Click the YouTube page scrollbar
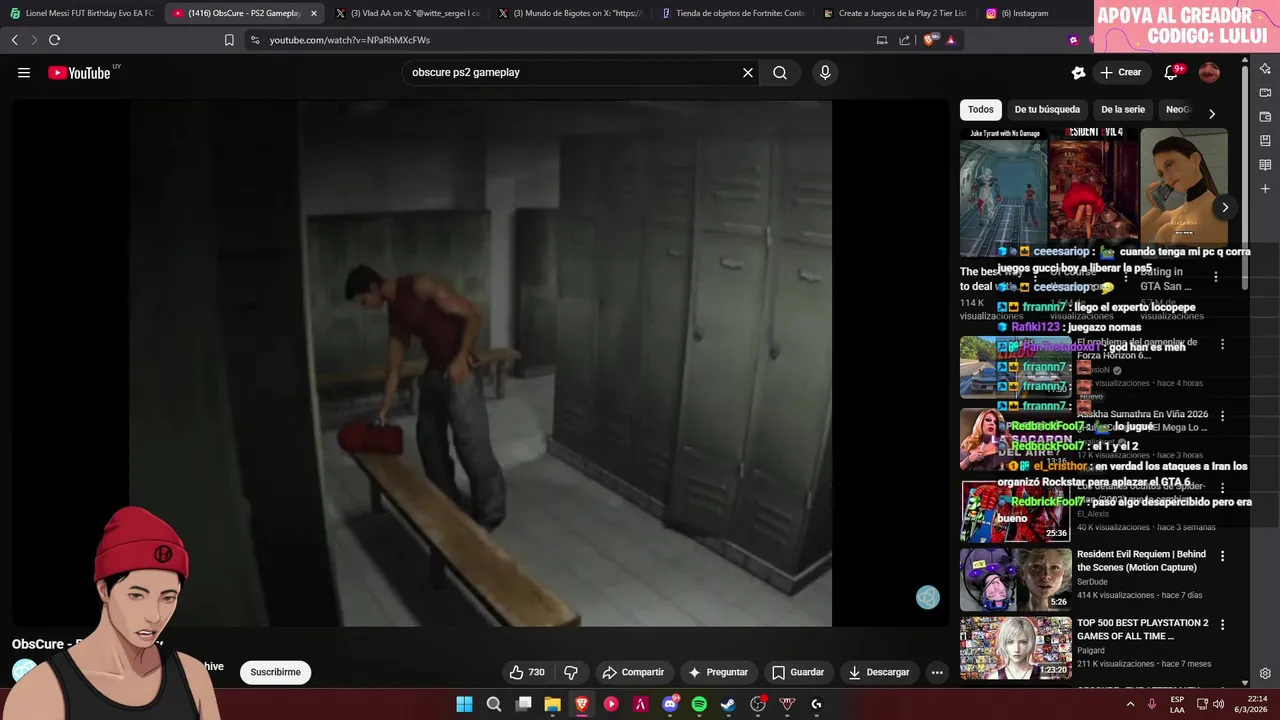Screen dimensions: 1280x720 coord(1244,180)
